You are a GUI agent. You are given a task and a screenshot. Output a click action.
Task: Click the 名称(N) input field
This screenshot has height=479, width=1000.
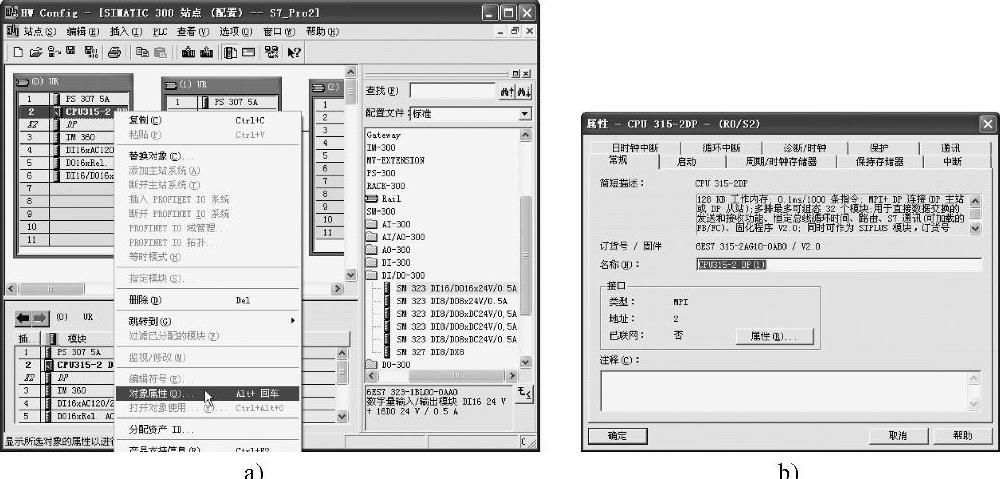pyautogui.click(x=839, y=265)
